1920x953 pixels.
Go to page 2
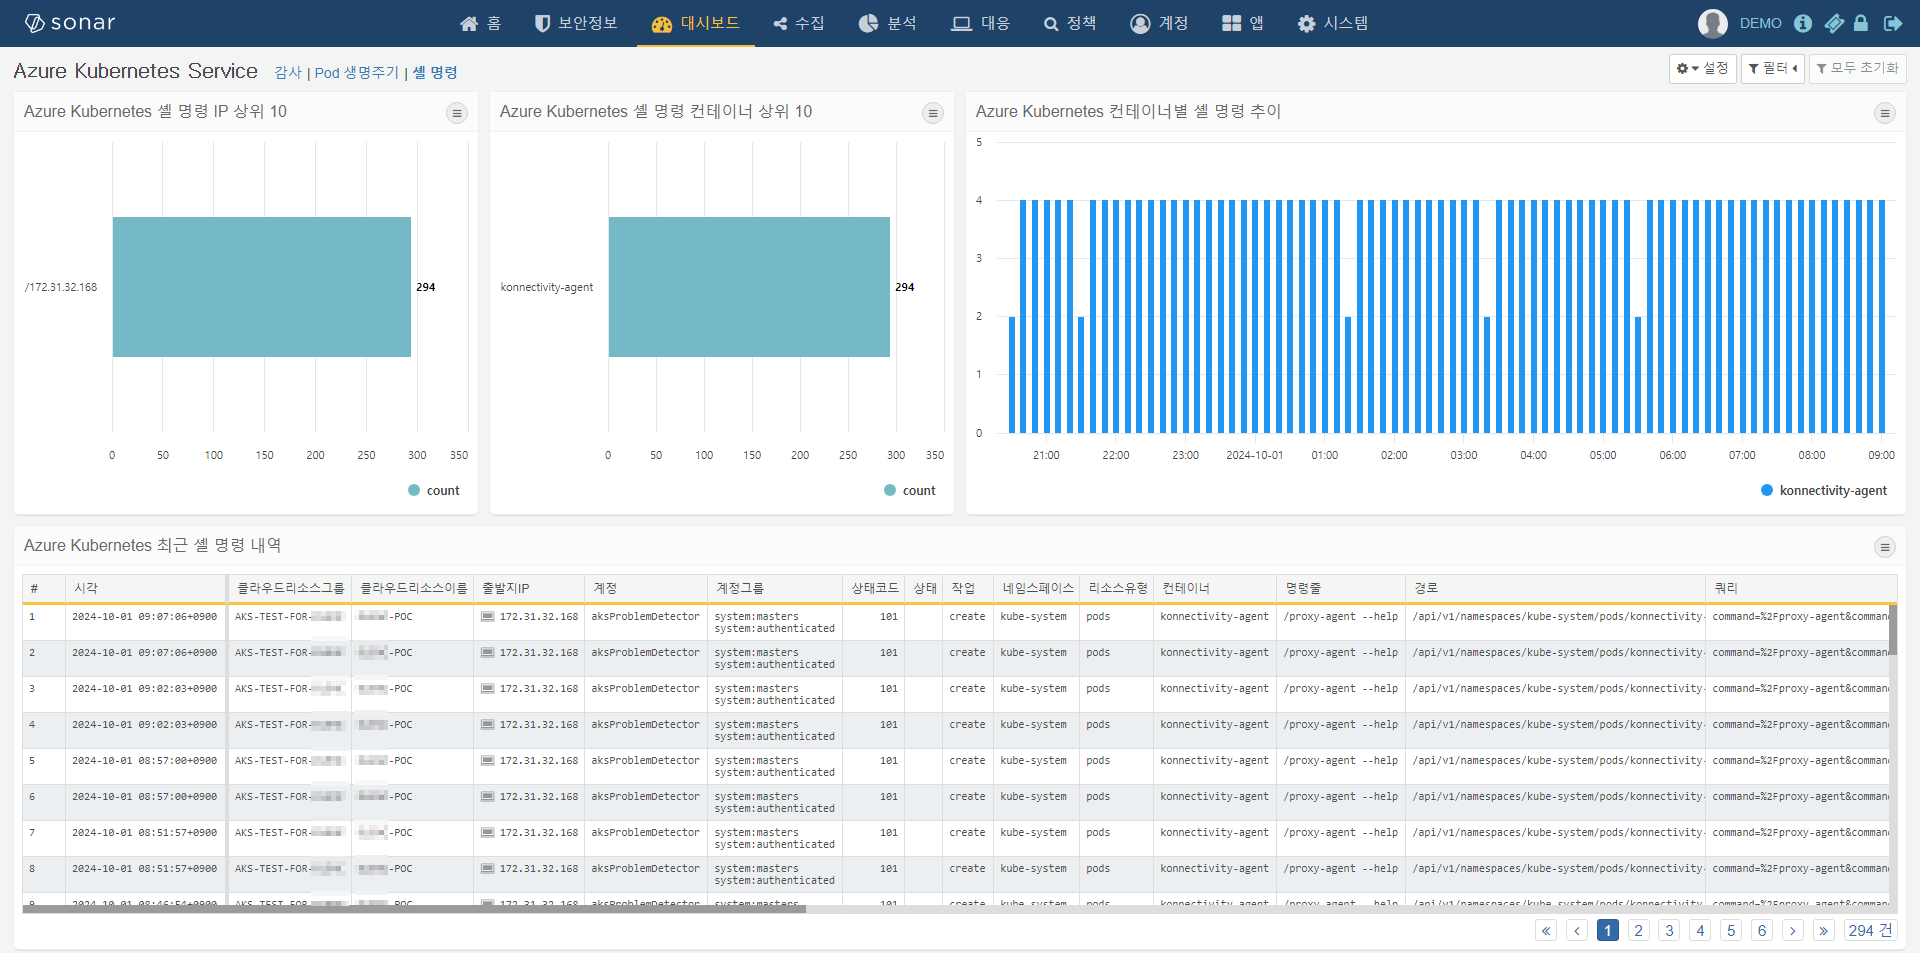1638,931
